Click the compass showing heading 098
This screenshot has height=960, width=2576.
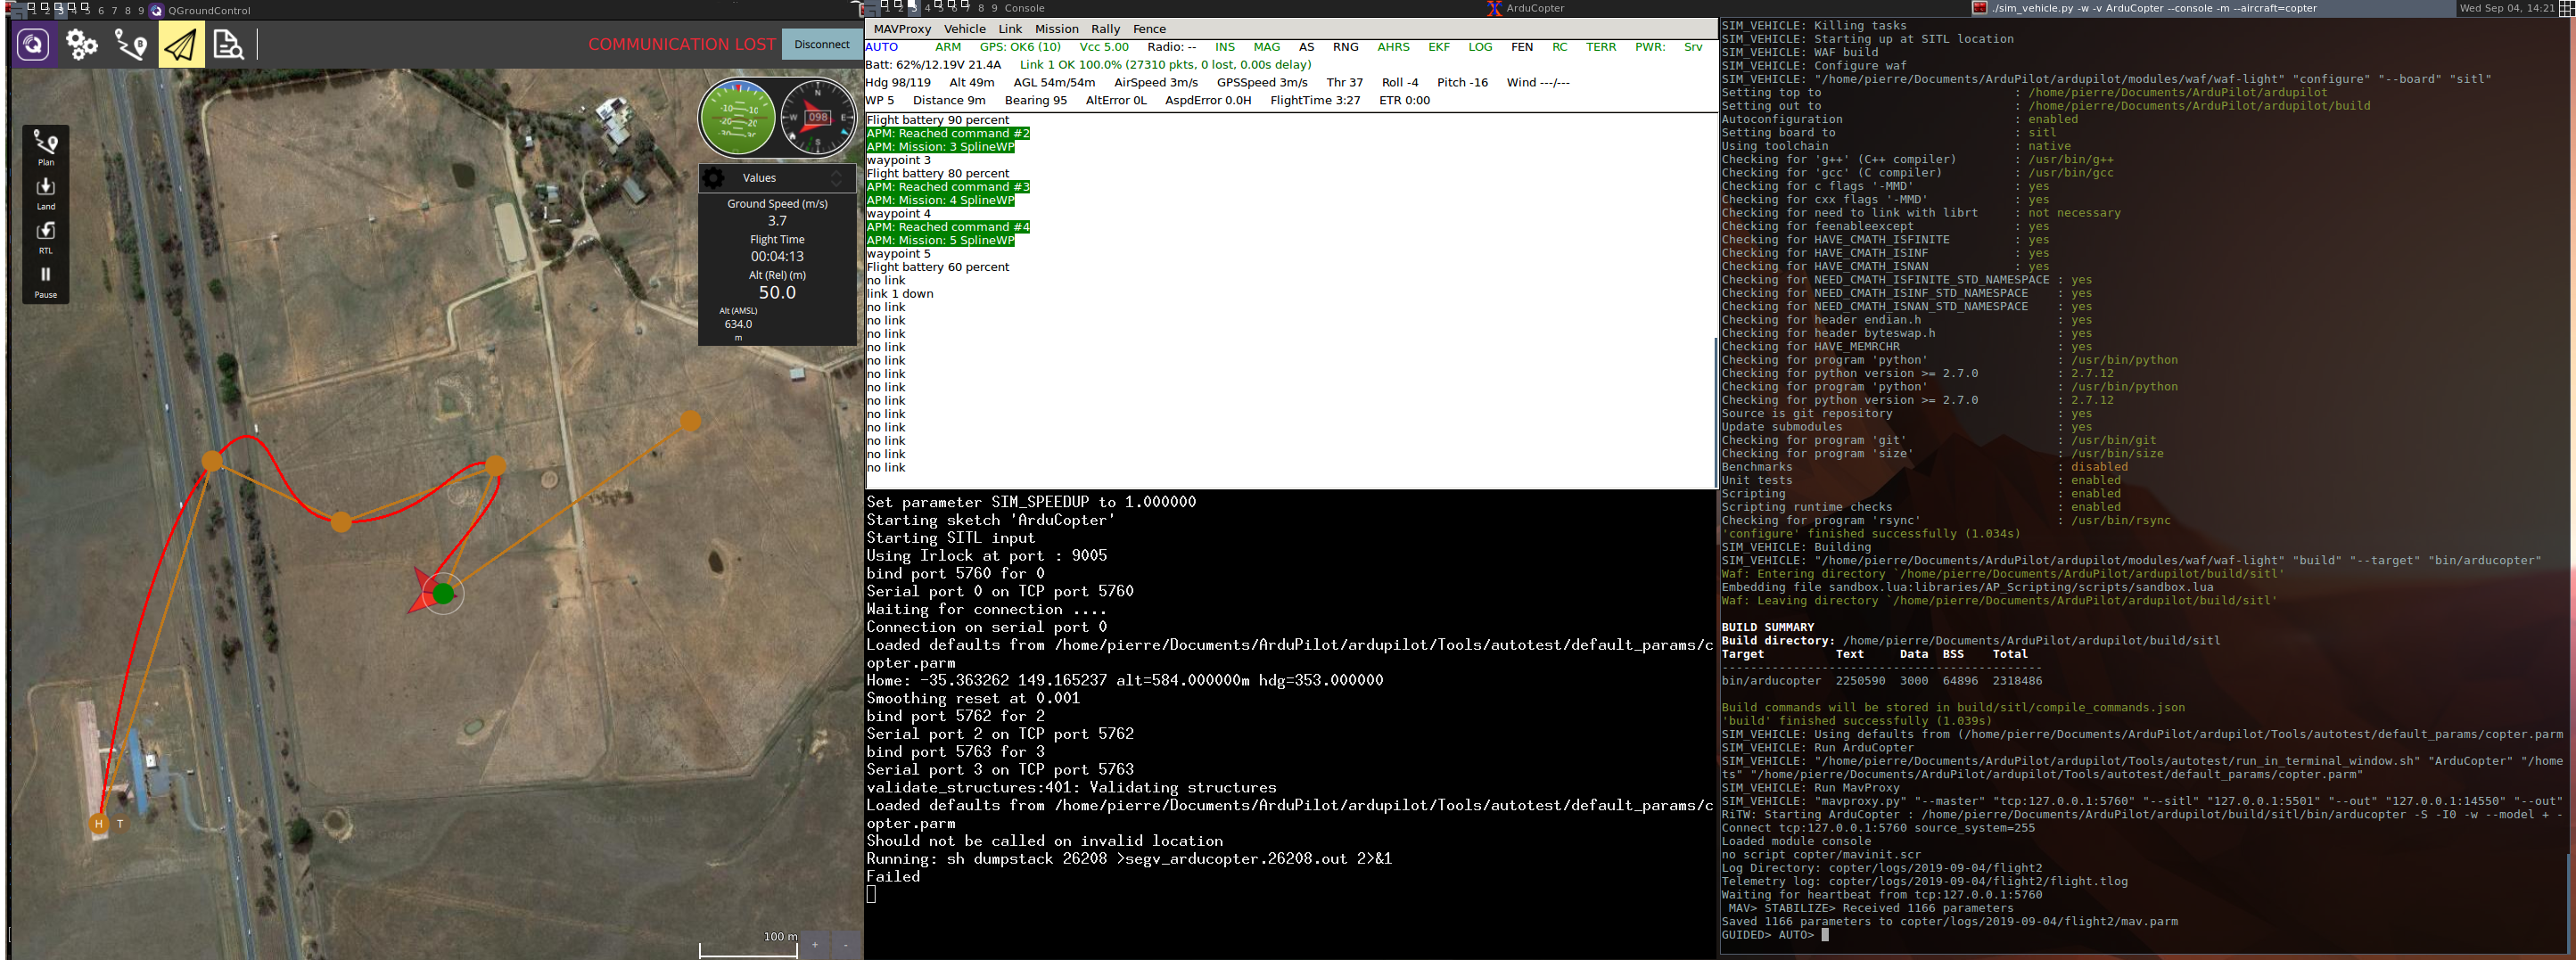[x=818, y=116]
